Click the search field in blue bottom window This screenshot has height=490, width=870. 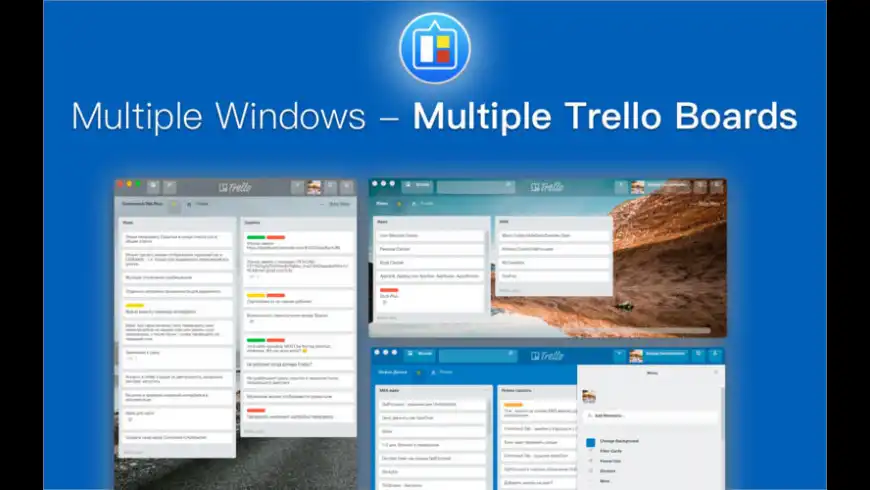point(478,355)
